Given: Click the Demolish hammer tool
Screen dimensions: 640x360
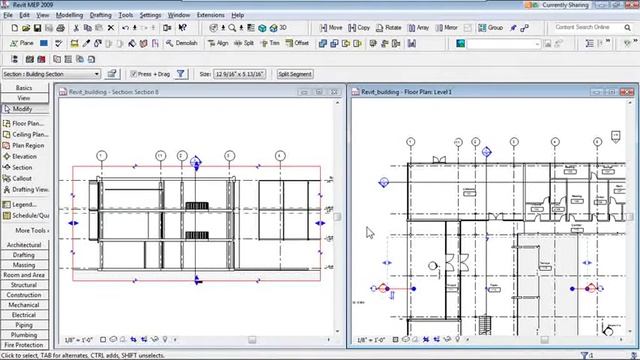Looking at the screenshot, I should pyautogui.click(x=181, y=43).
